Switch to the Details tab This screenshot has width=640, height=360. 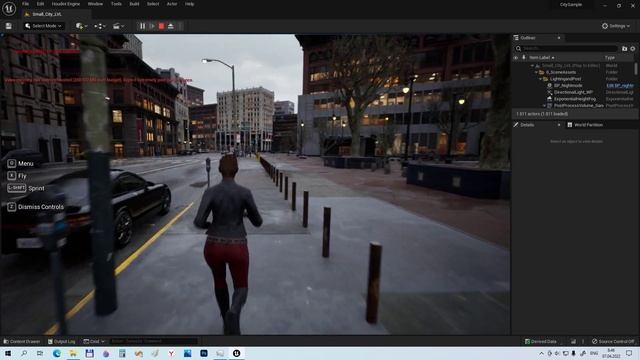(x=527, y=125)
